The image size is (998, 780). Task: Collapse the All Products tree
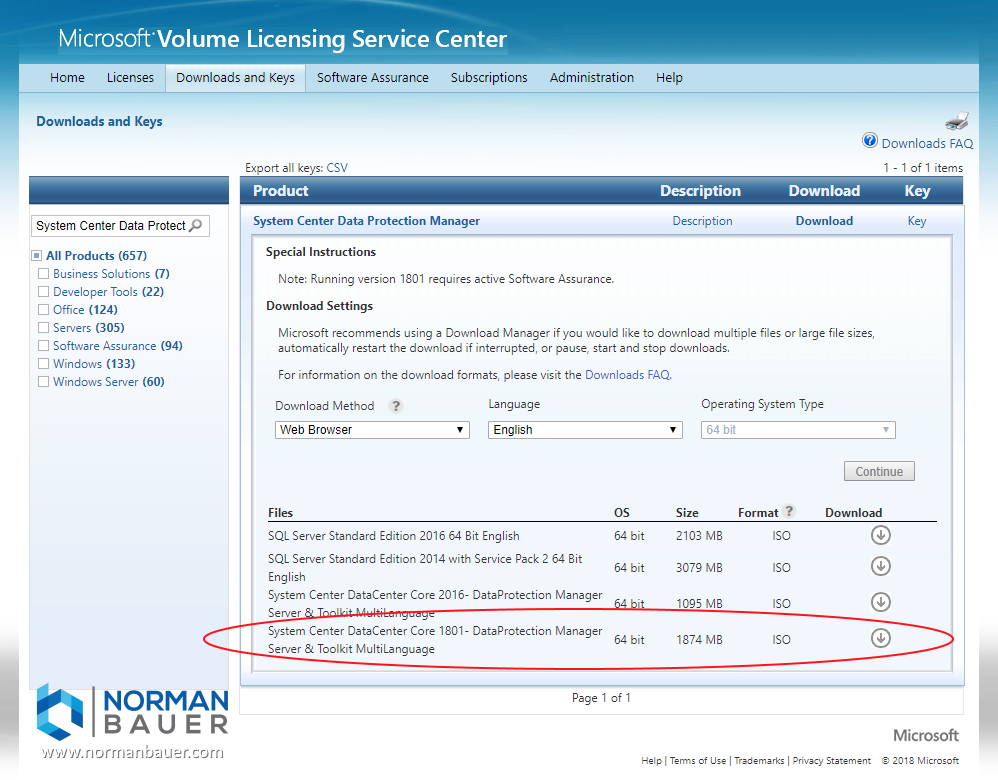pos(37,256)
